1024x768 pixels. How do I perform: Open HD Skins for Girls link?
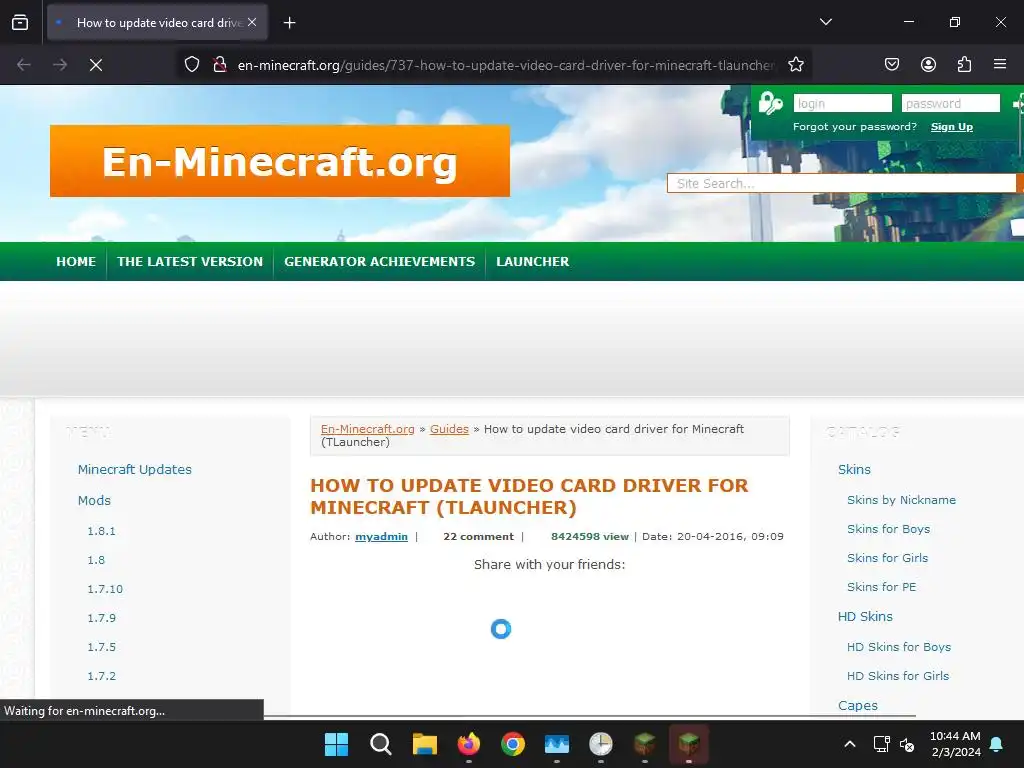click(x=898, y=676)
